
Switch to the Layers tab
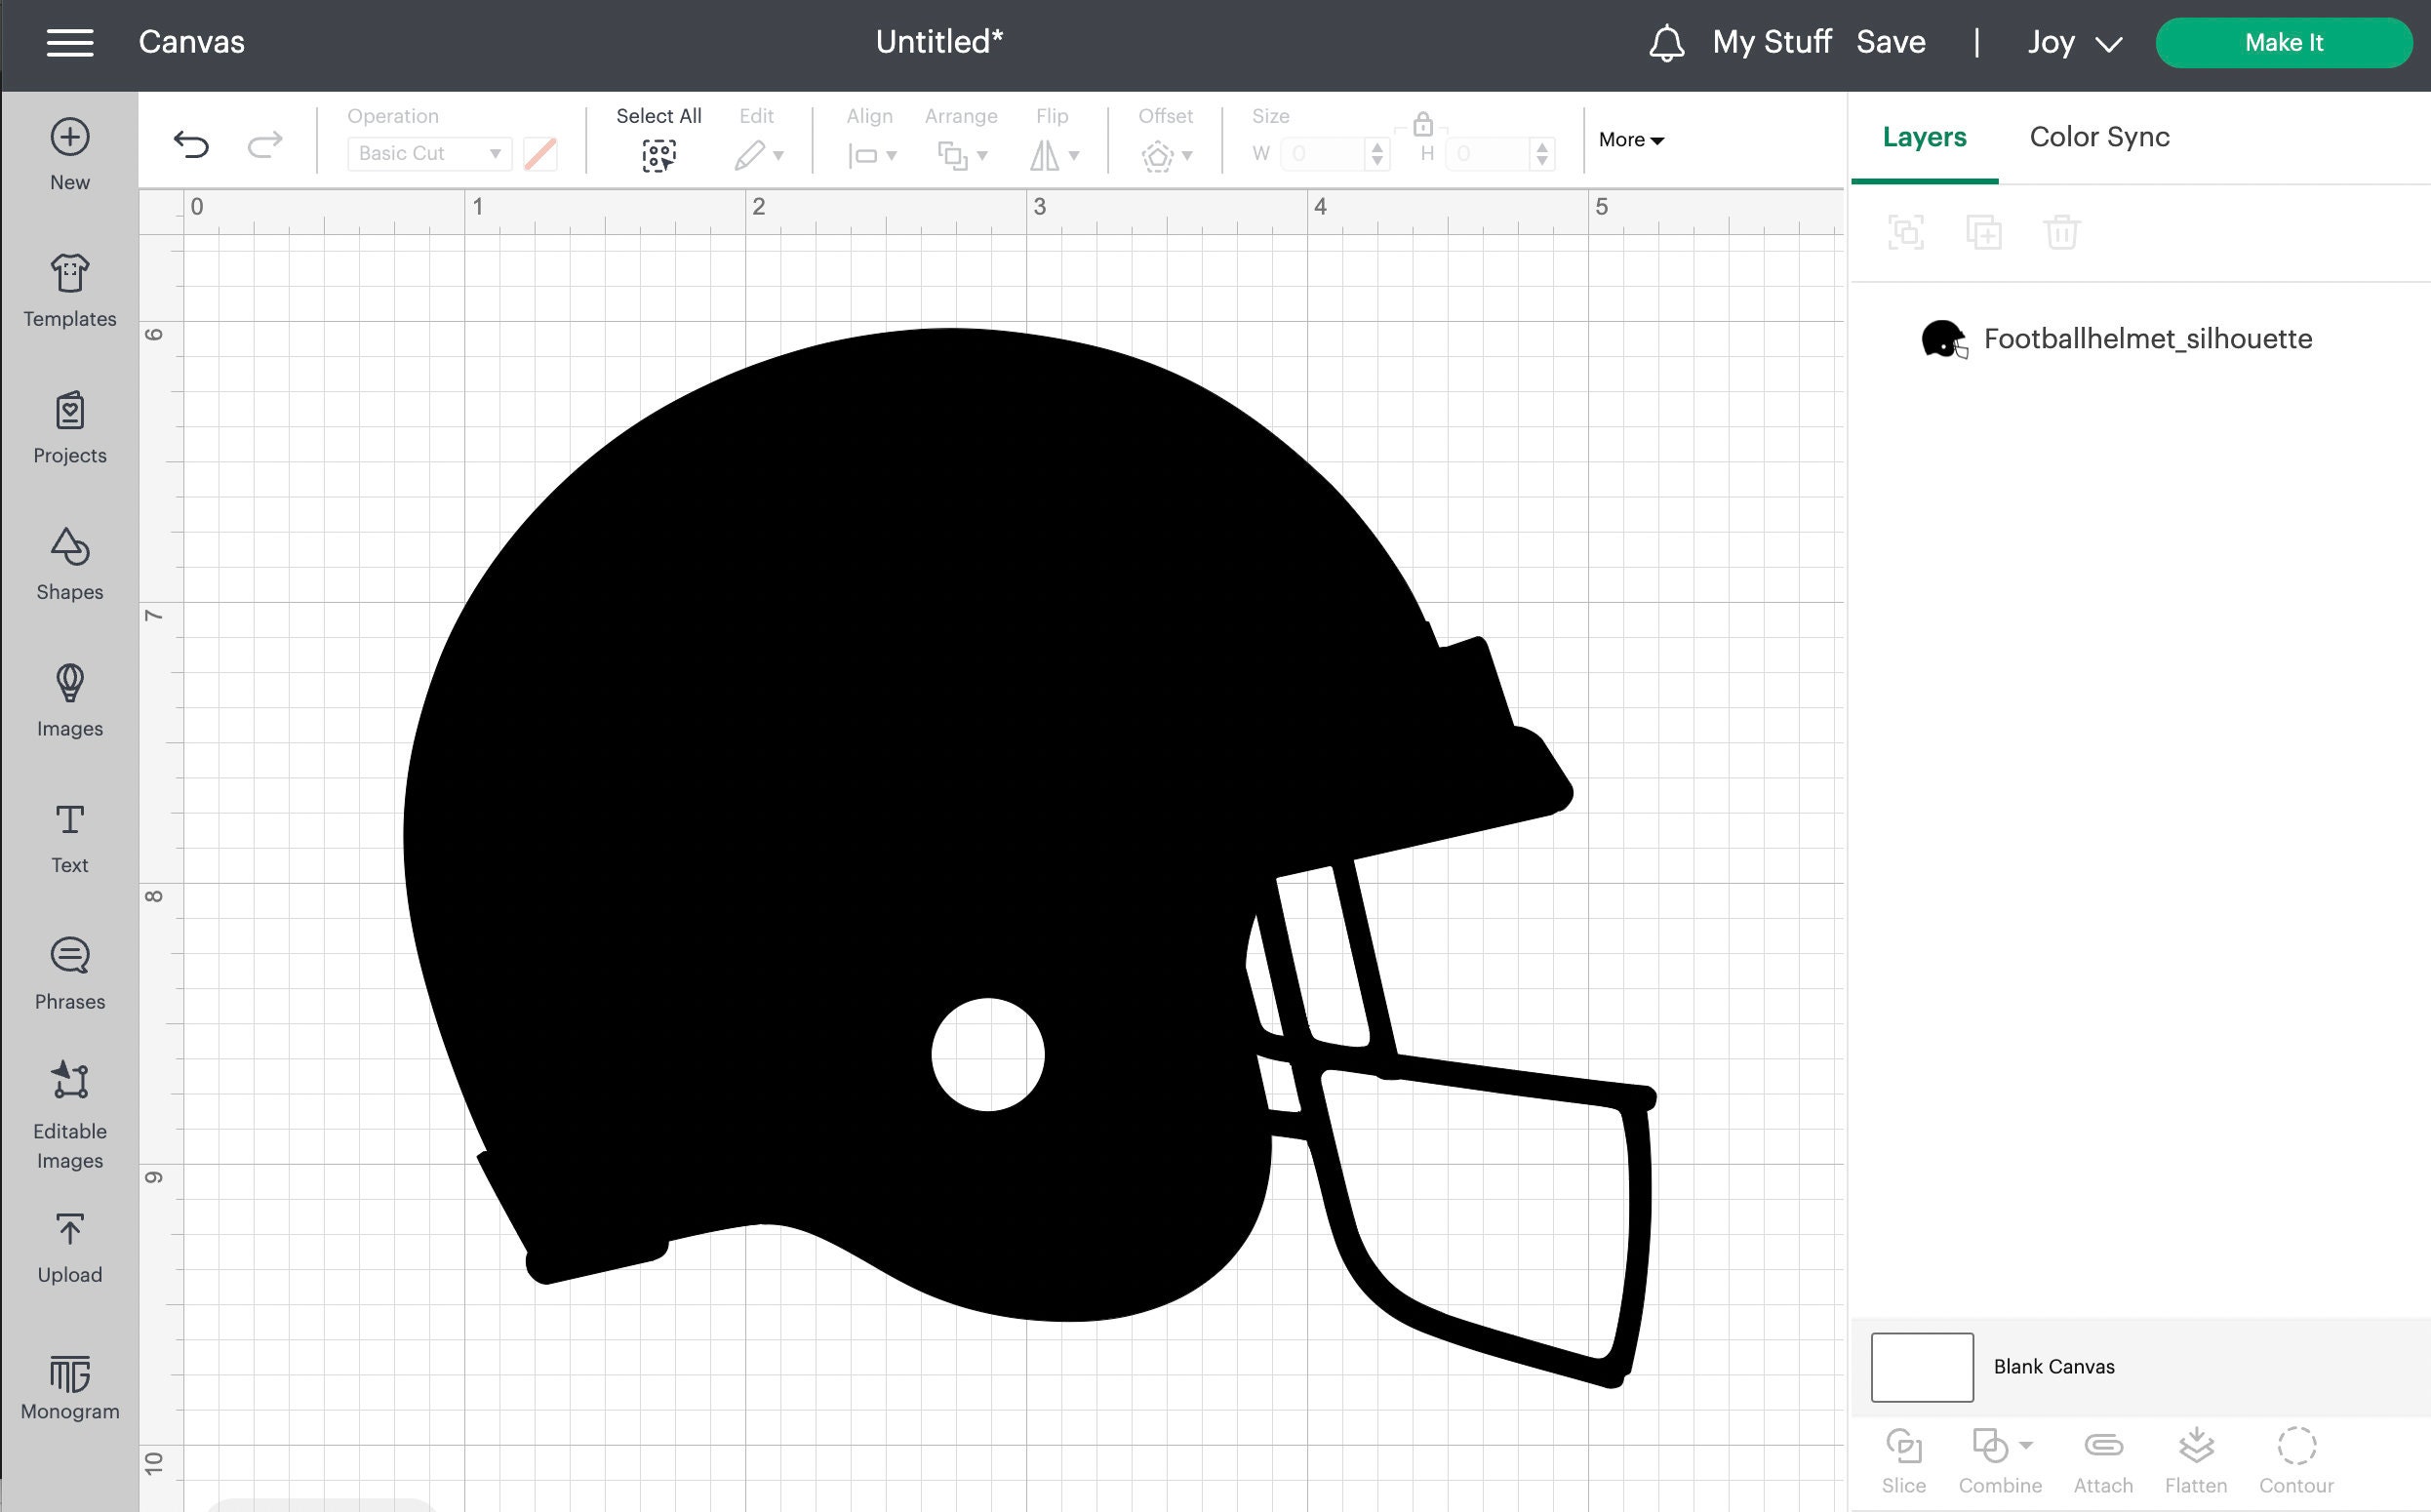click(x=1924, y=137)
